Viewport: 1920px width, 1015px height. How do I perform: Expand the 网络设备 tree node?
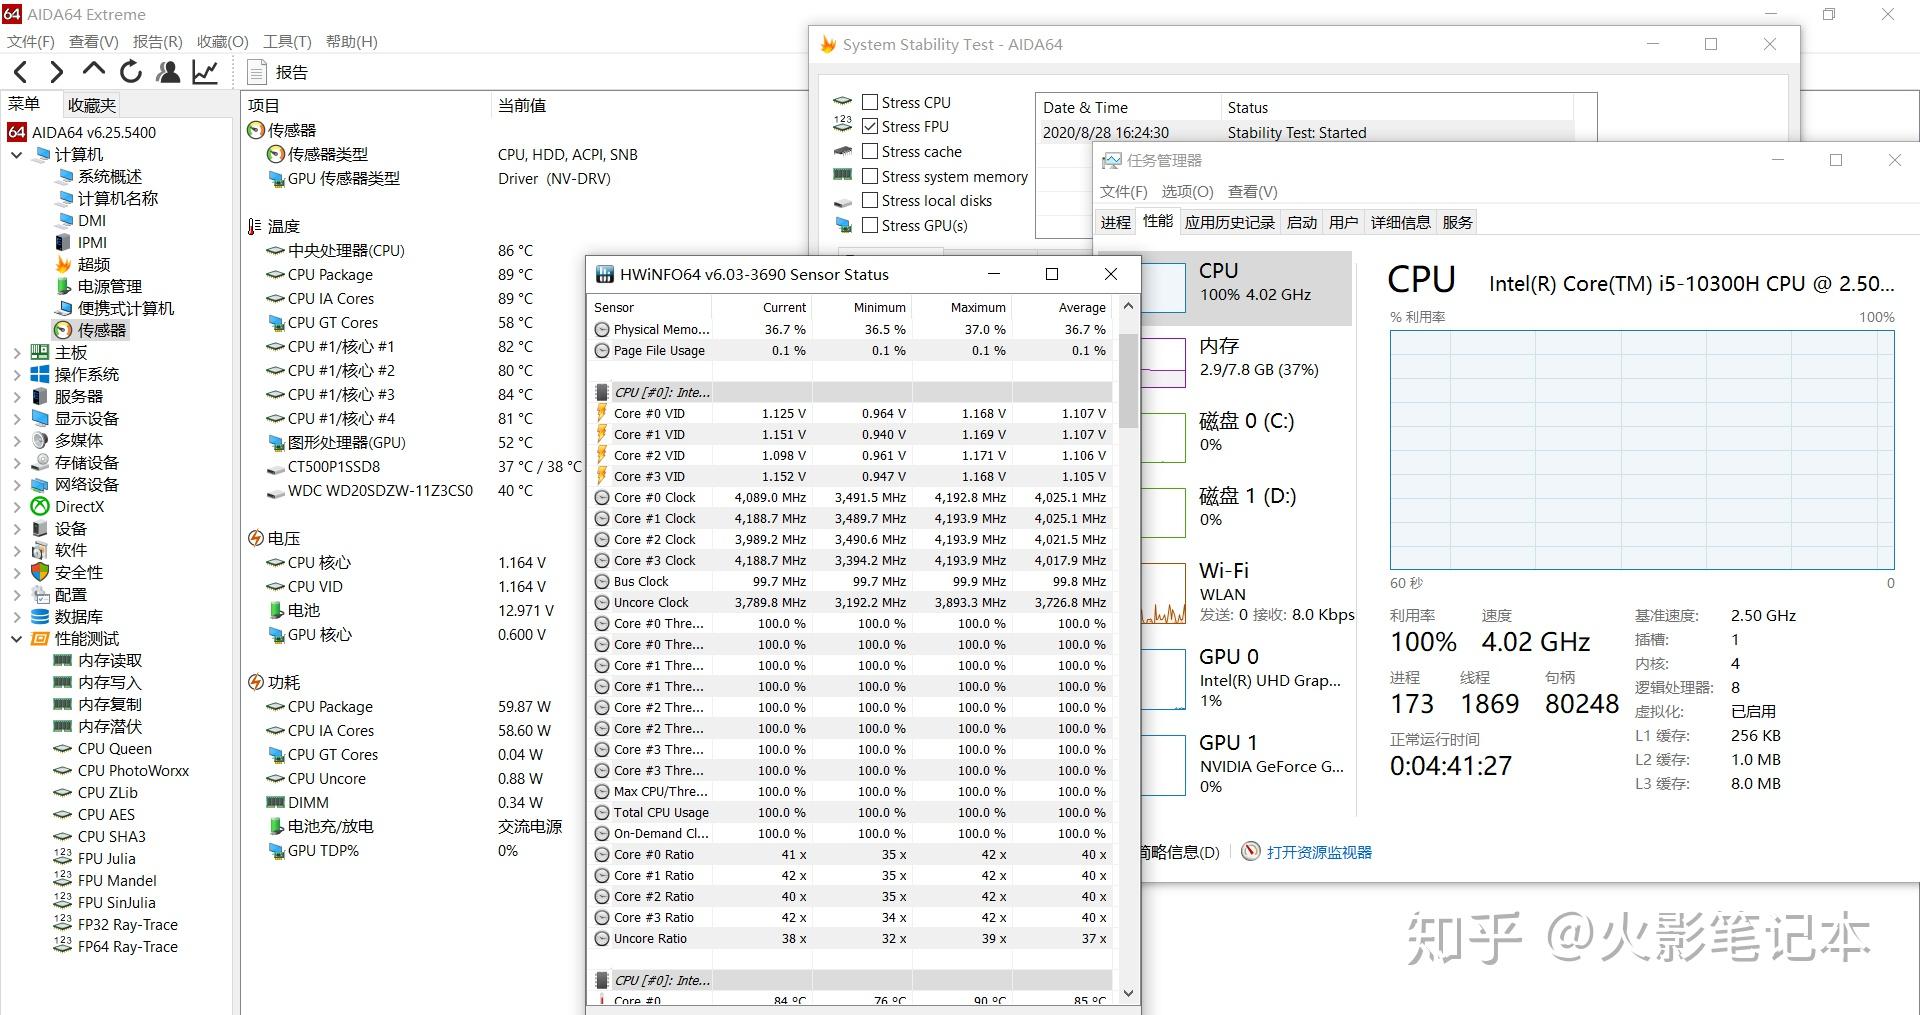coord(16,484)
